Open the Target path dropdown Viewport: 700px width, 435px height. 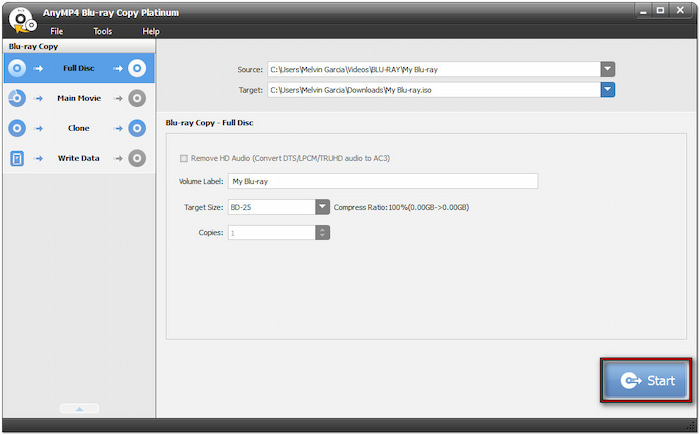607,90
